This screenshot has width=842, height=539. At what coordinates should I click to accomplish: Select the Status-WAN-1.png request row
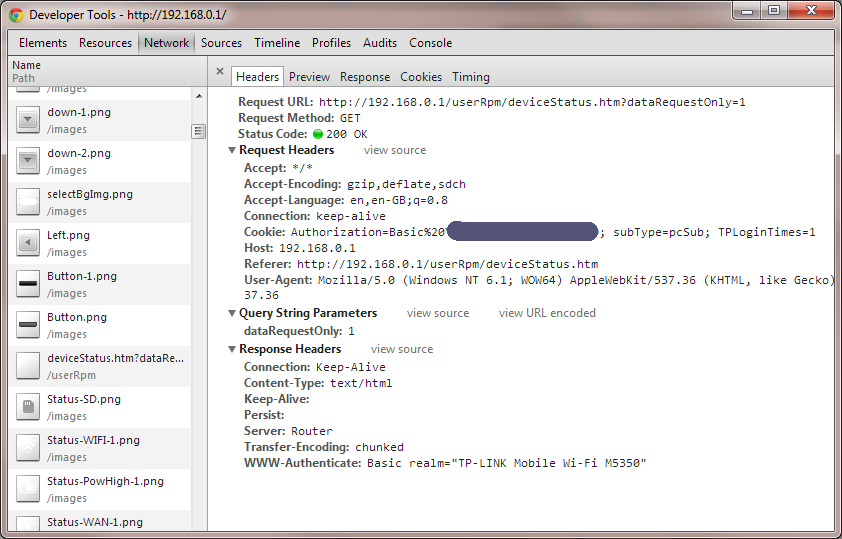click(100, 521)
